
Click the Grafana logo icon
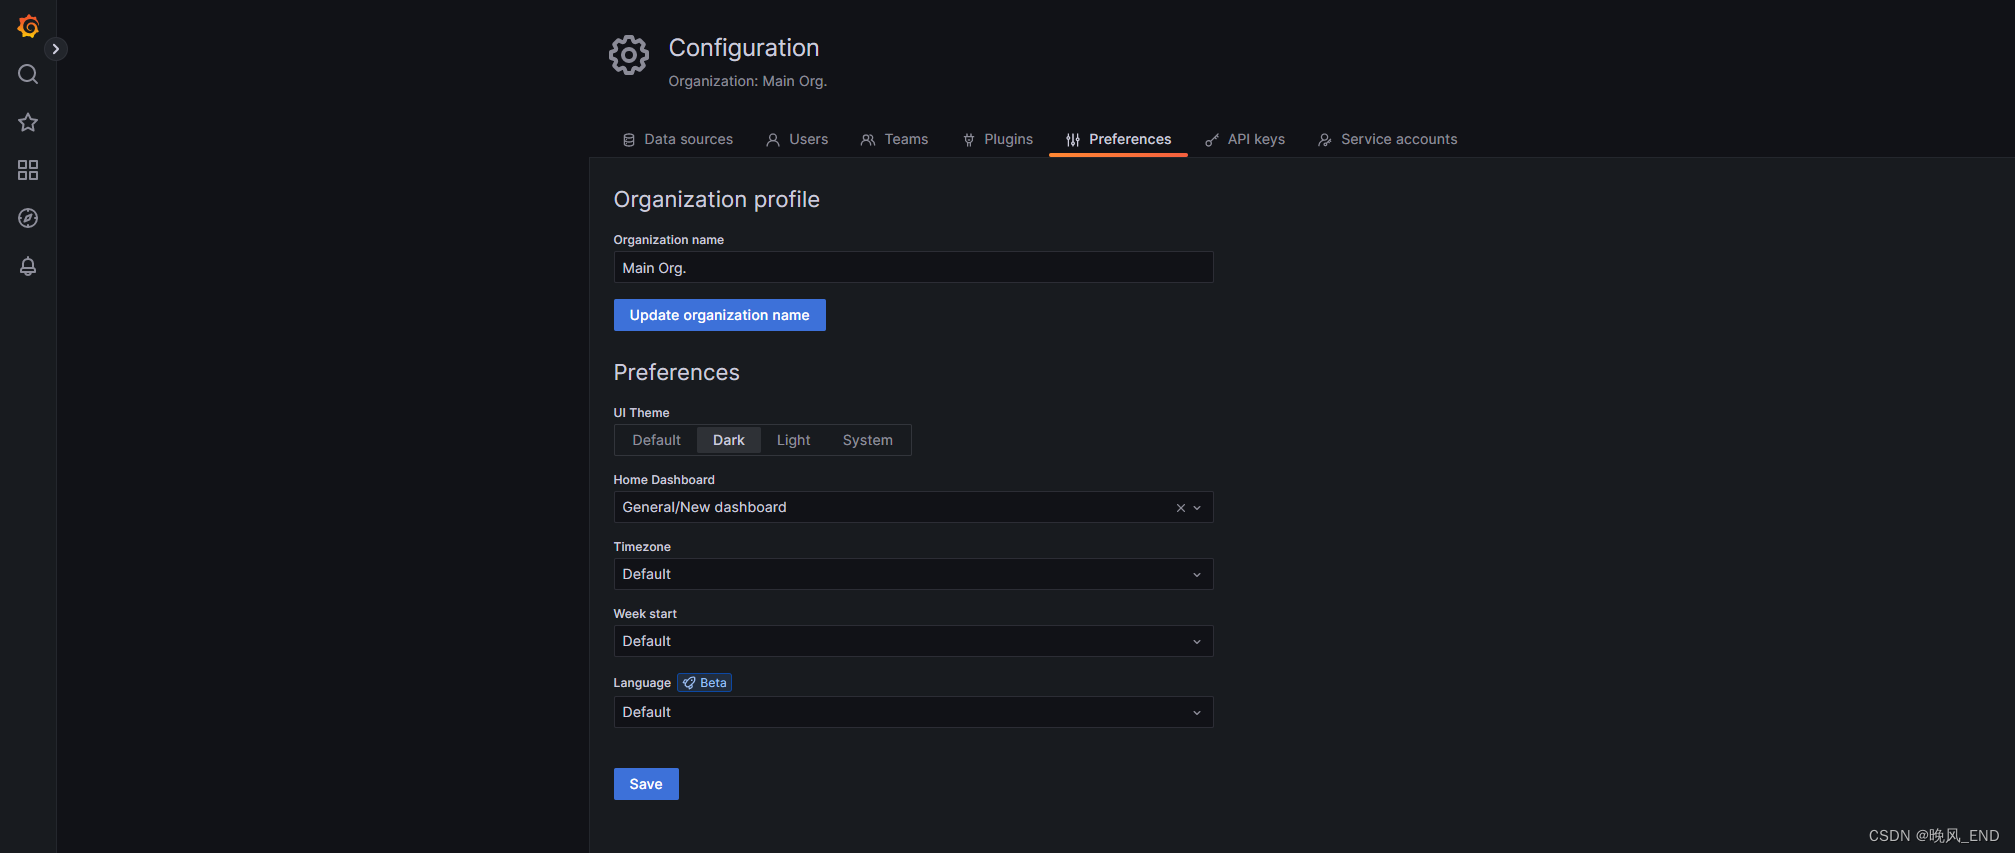coord(28,26)
